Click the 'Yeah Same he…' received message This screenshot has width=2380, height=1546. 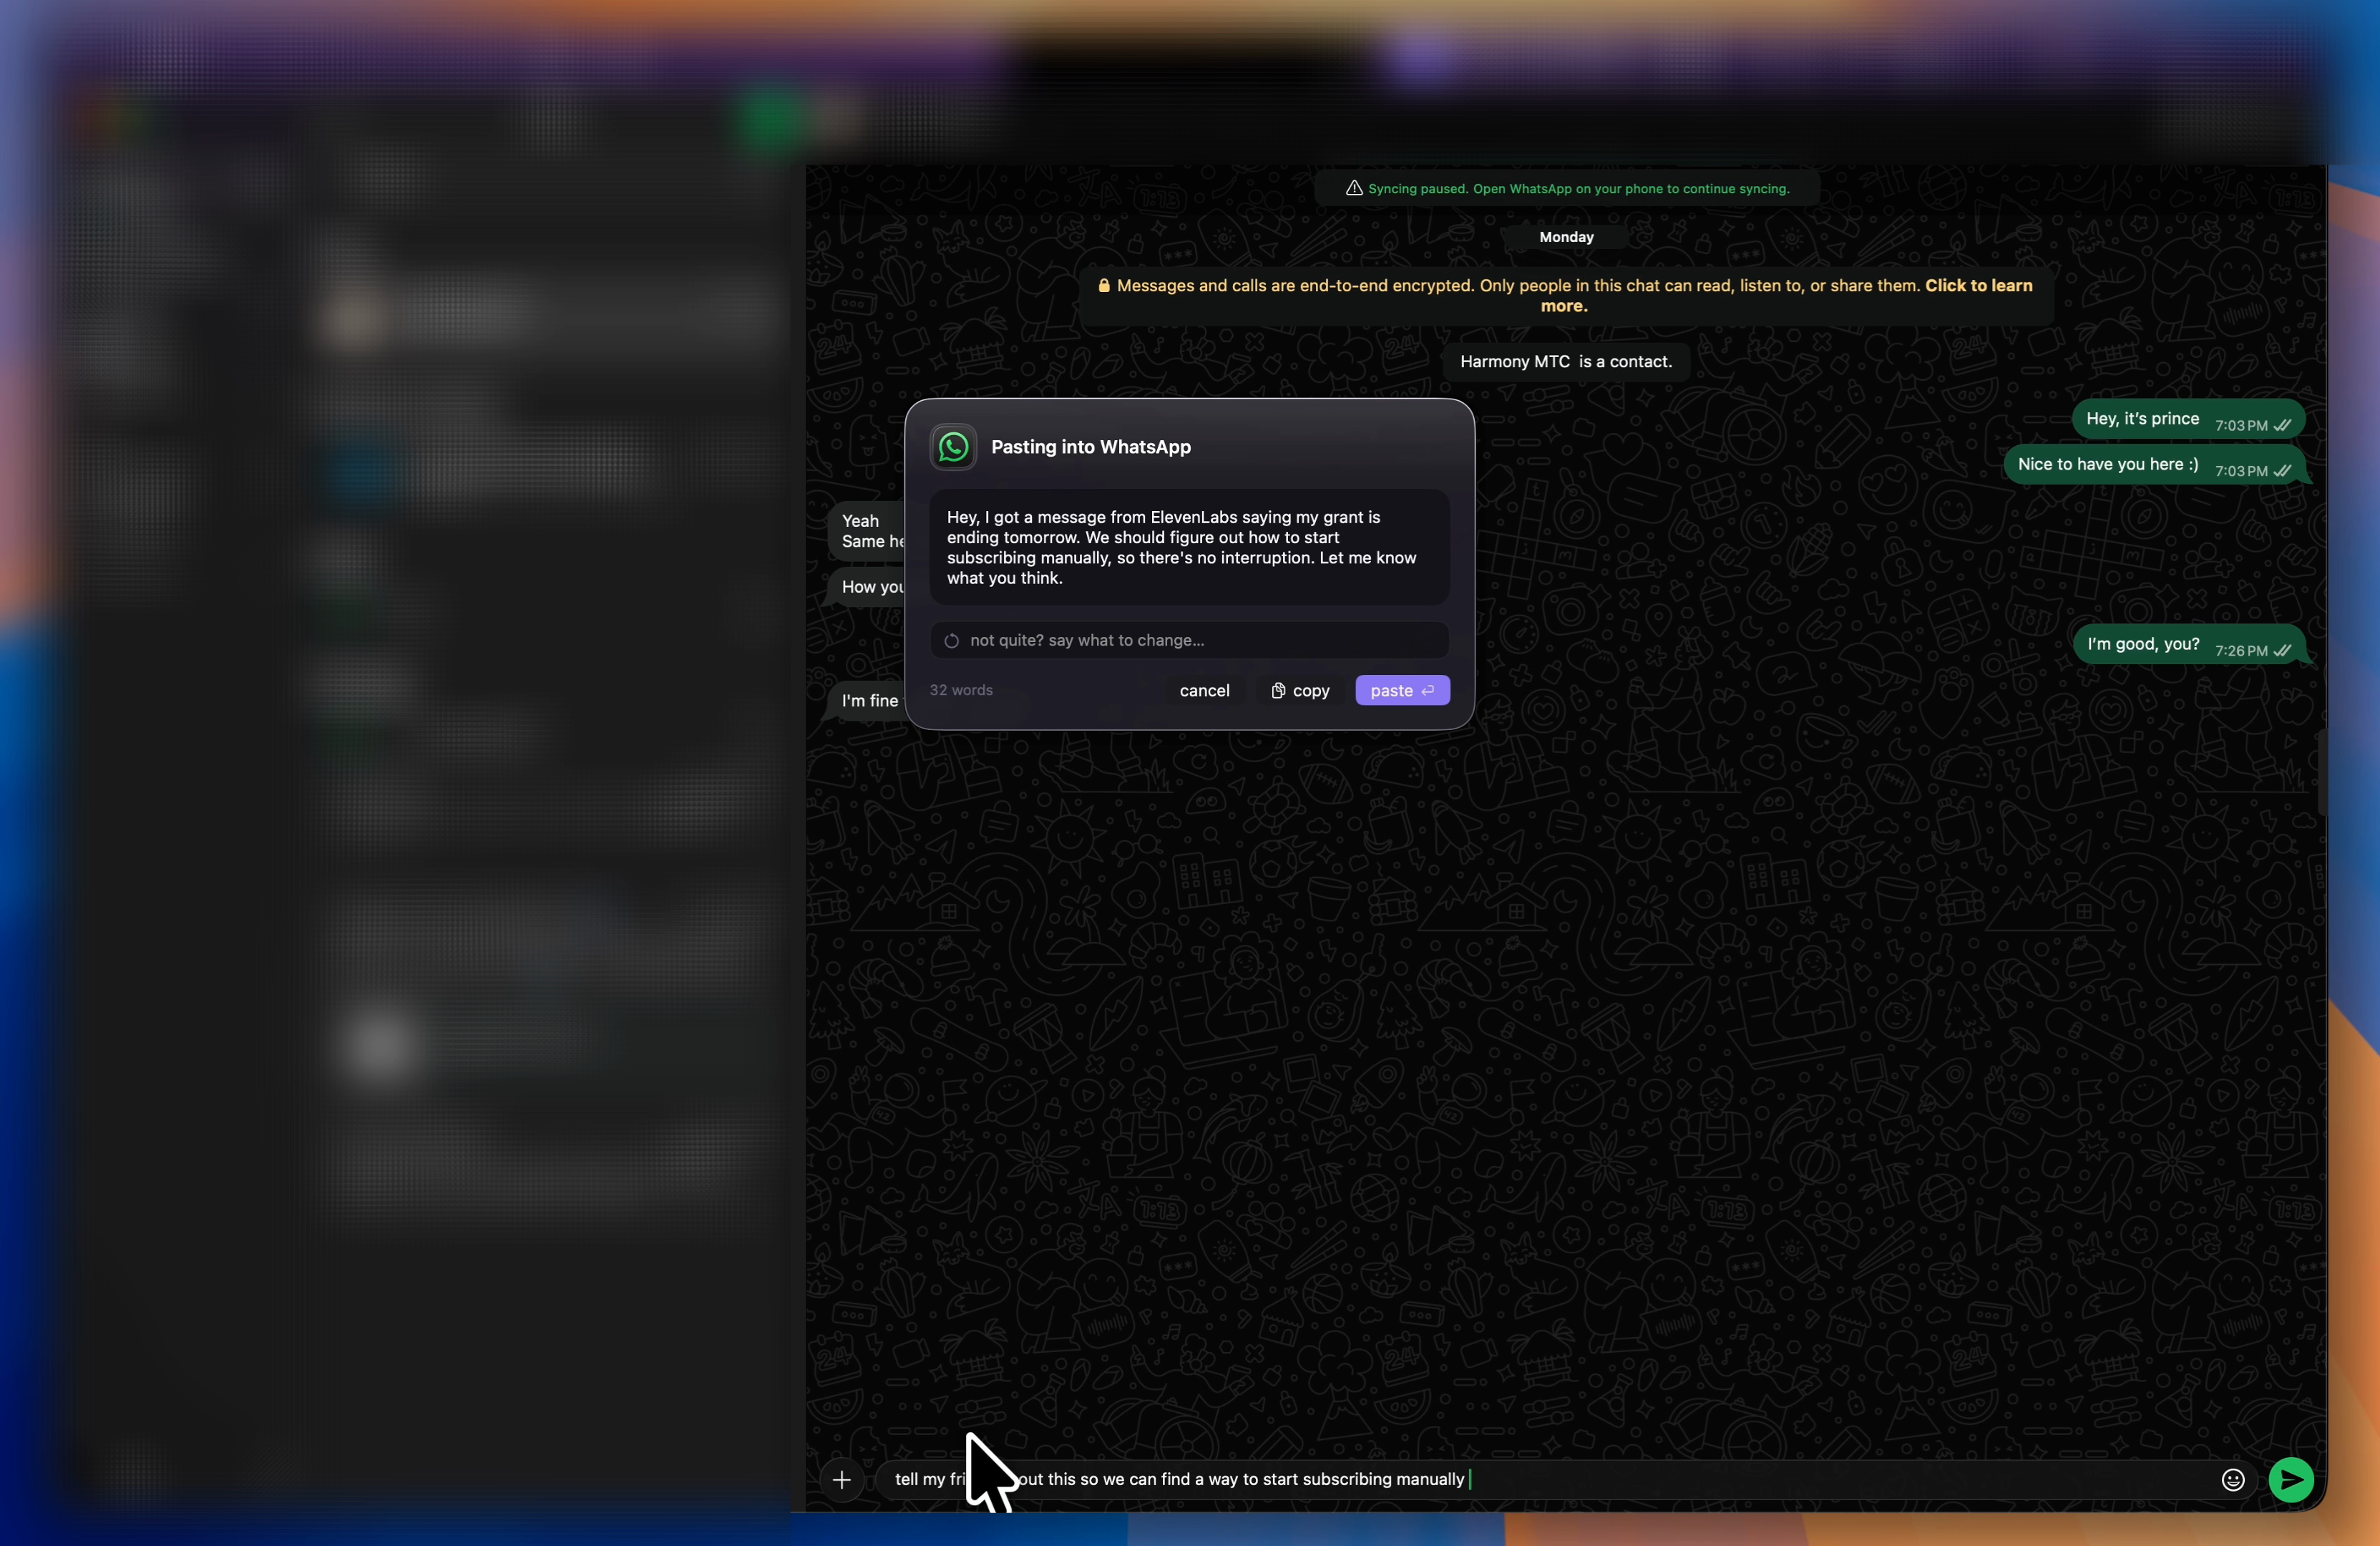867,531
